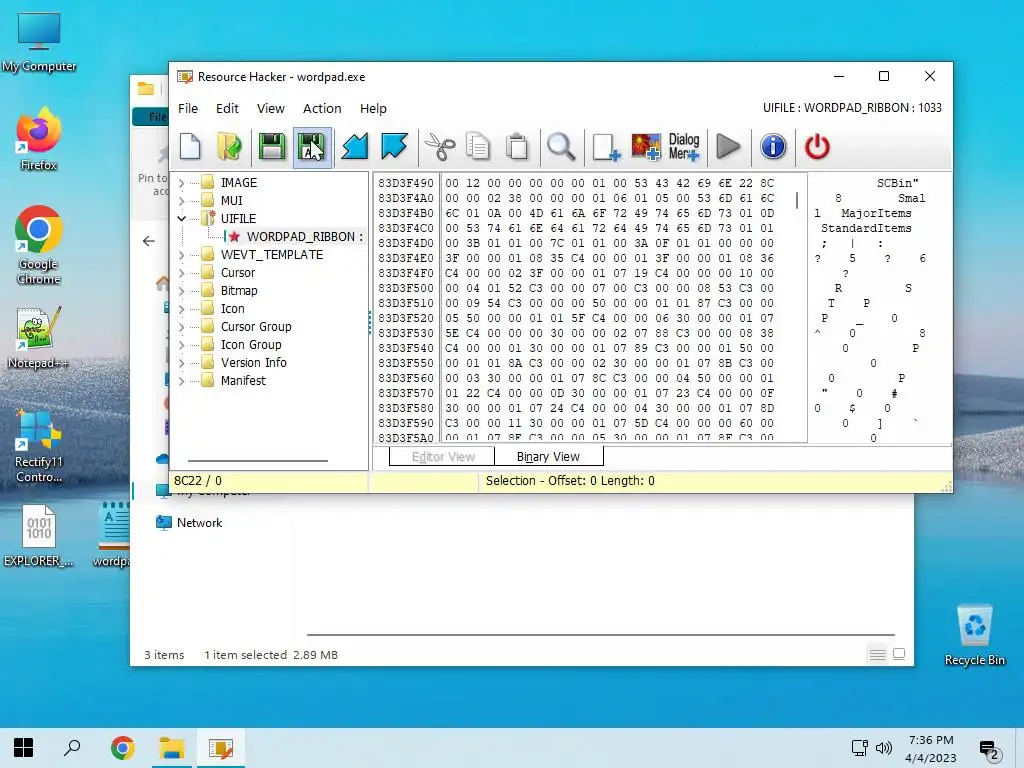Click the hex view vertical scrollbar thumb
The width and height of the screenshot is (1024, 768).
pyautogui.click(x=797, y=200)
